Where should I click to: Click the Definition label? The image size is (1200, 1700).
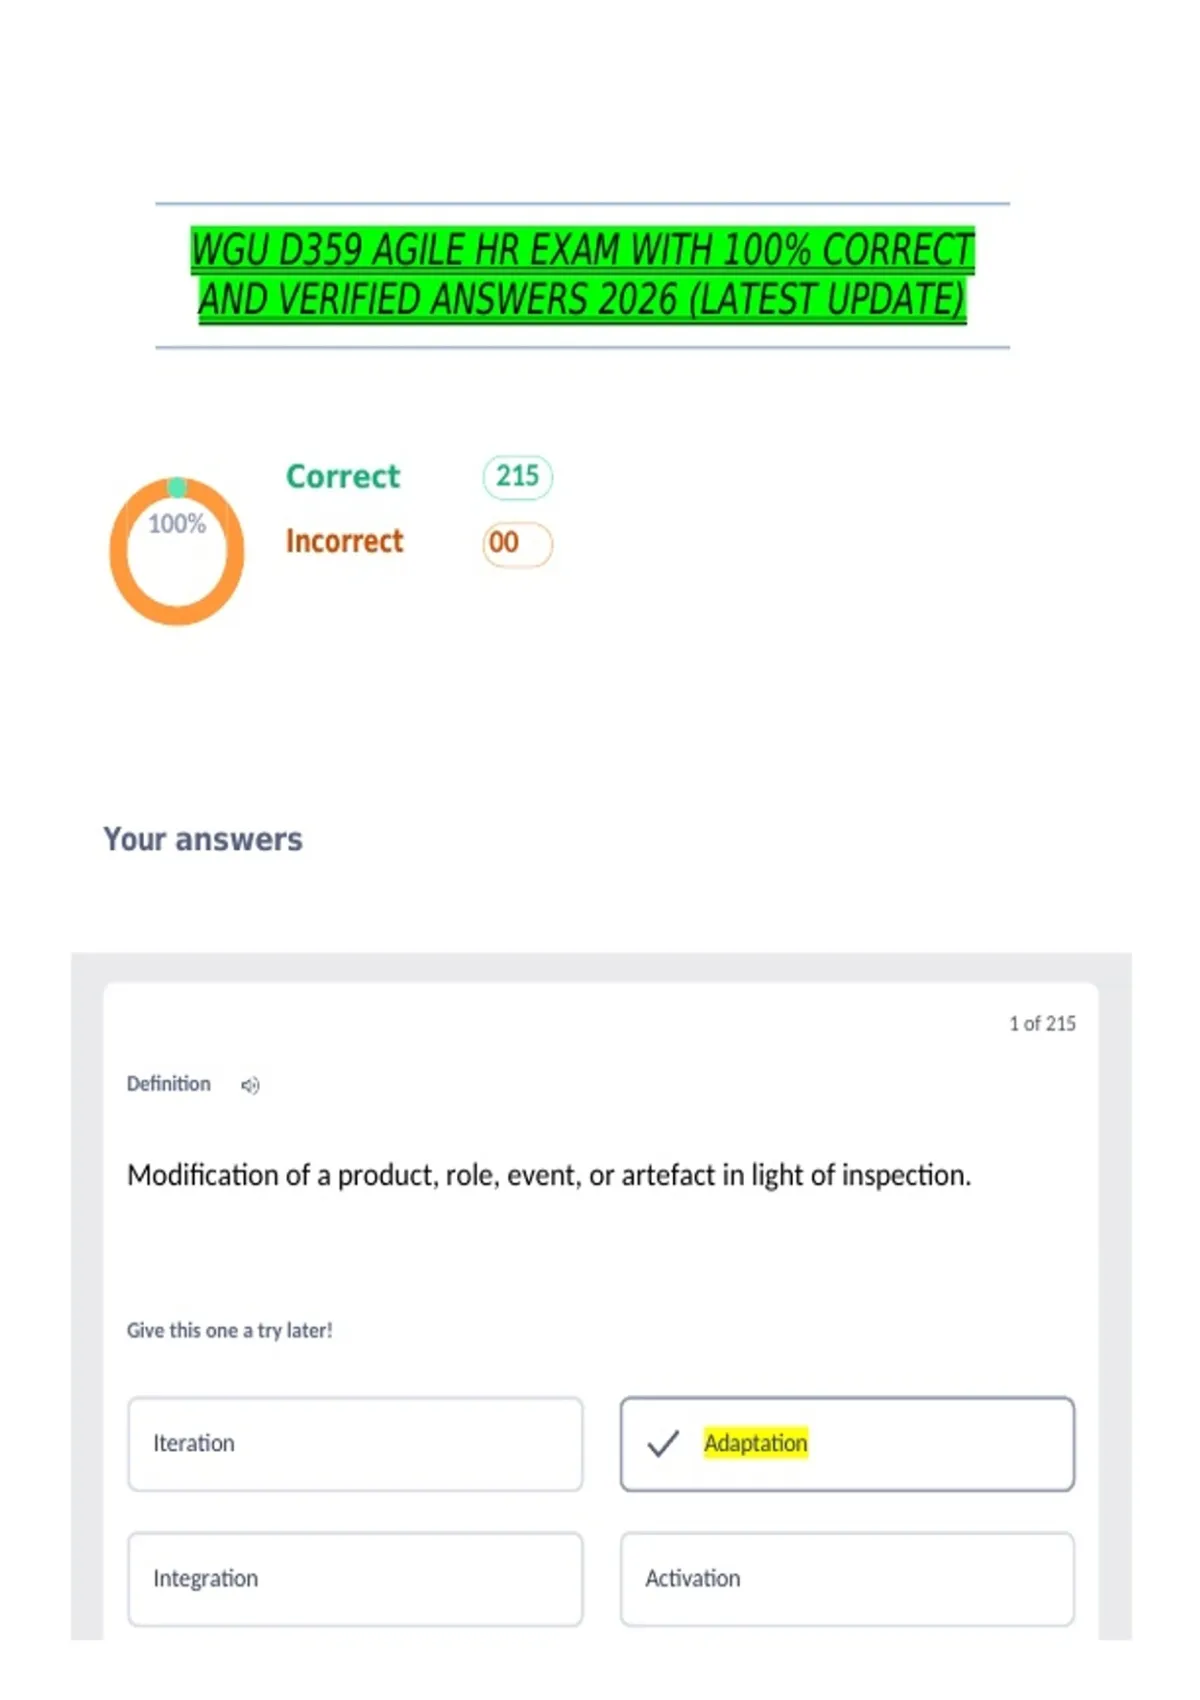(x=169, y=1084)
